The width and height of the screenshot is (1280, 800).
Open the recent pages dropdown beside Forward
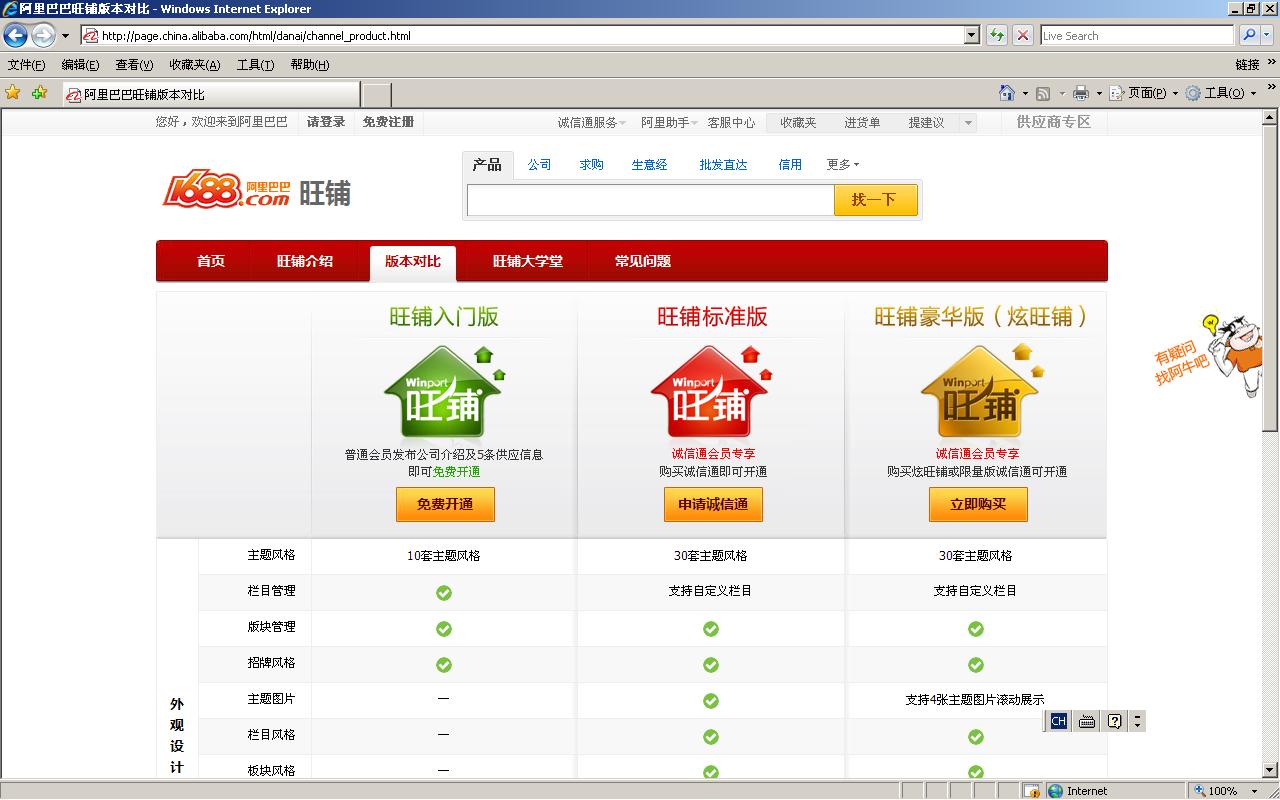pos(66,36)
